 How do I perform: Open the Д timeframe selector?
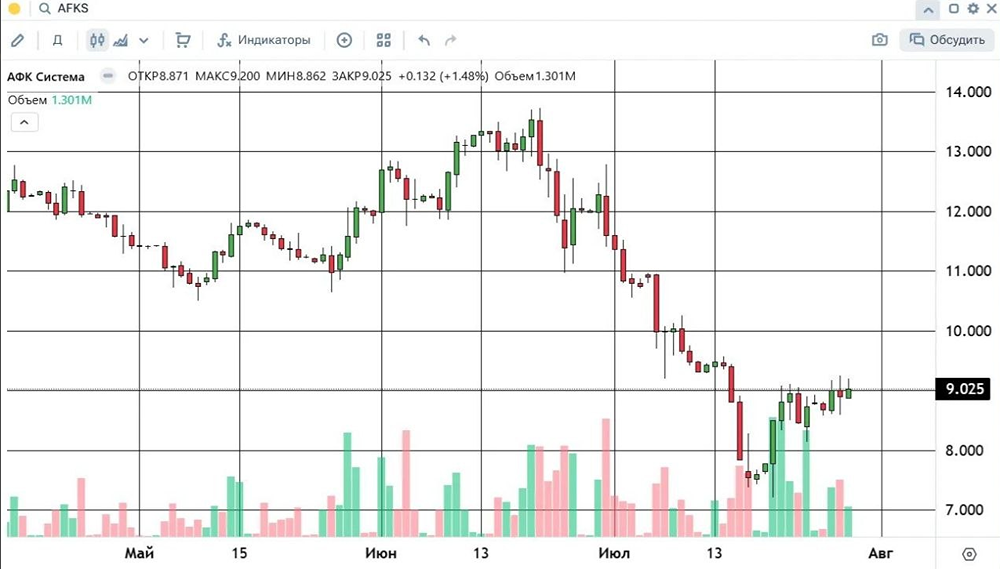pyautogui.click(x=57, y=40)
